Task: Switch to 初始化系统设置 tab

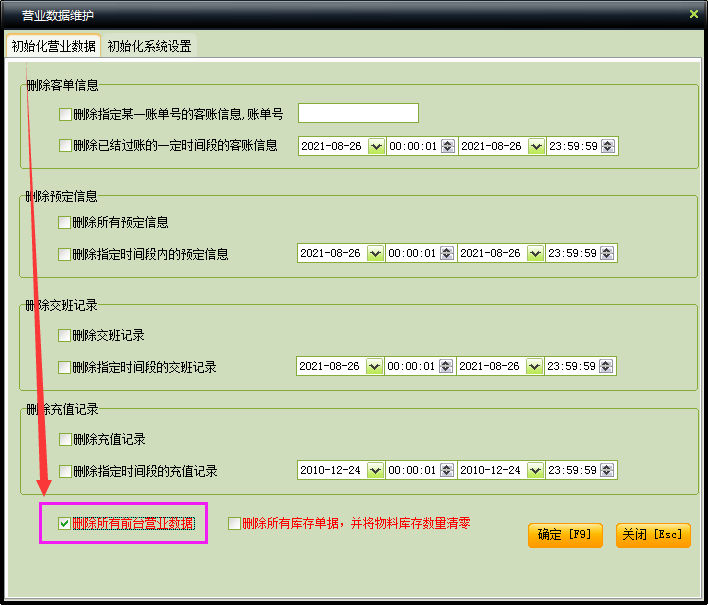Action: [x=149, y=46]
